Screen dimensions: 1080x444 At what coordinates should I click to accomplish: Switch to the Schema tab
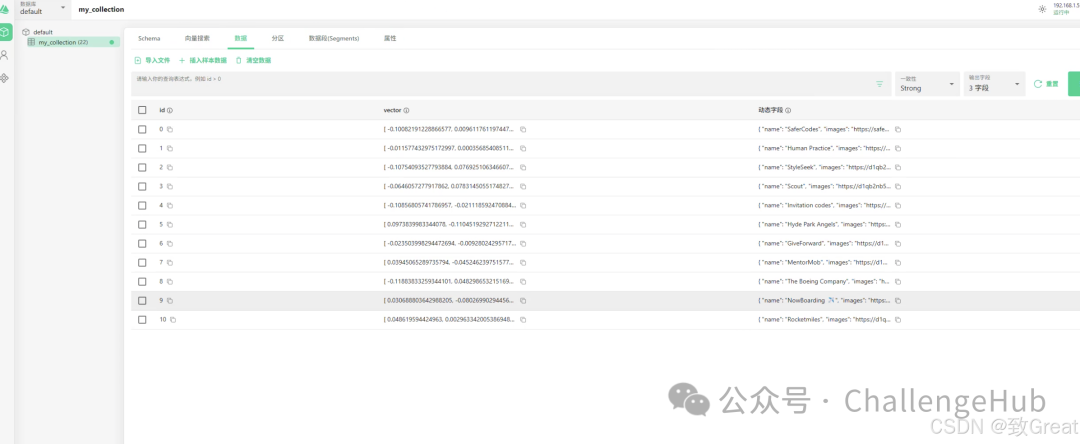tap(149, 39)
